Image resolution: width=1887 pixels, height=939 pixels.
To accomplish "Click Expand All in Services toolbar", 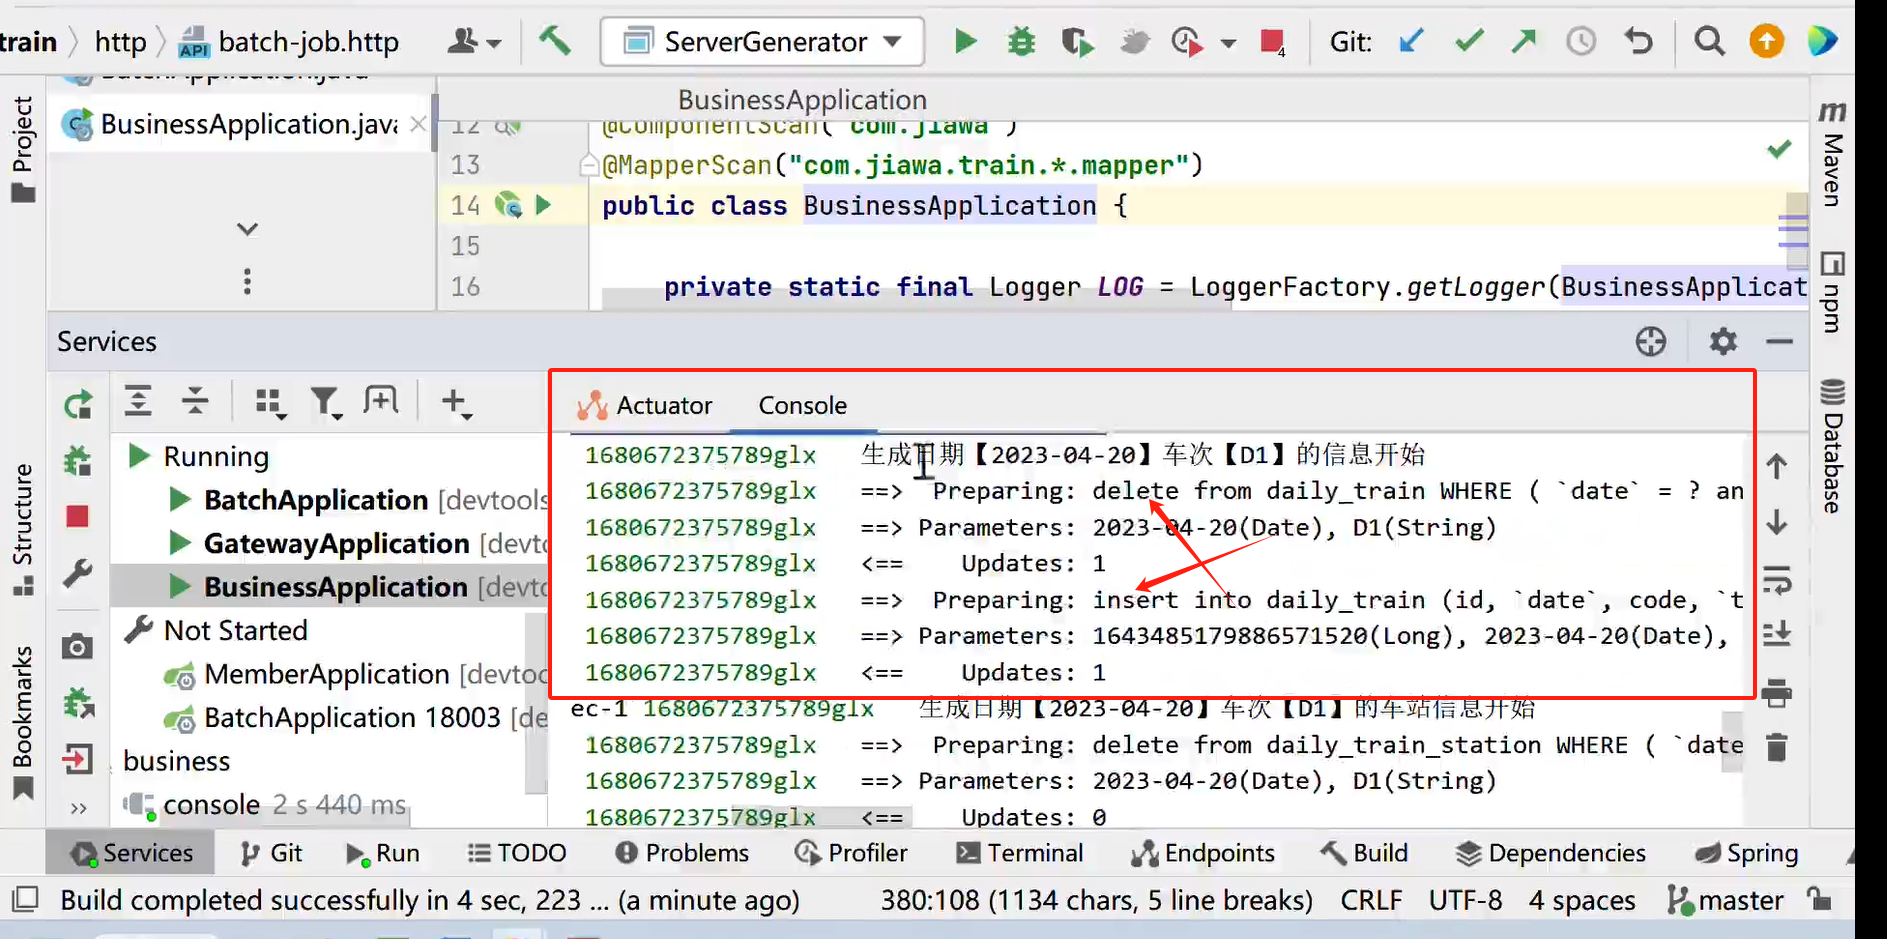I will point(138,401).
